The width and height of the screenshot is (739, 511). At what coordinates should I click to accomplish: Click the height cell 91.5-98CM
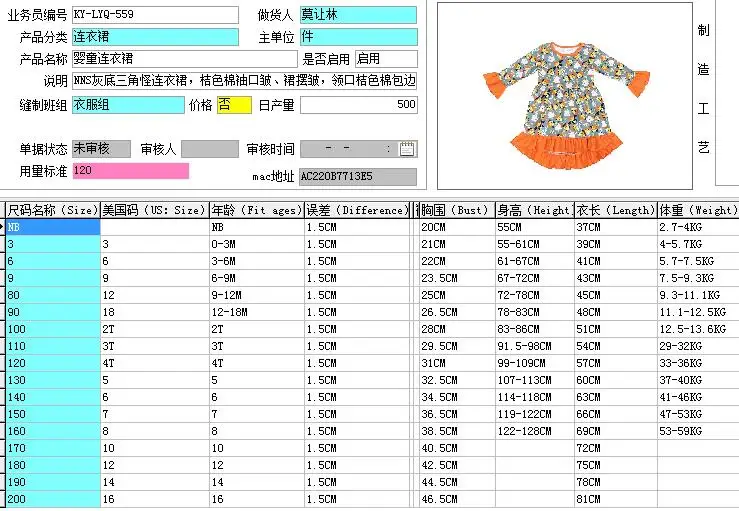pos(535,346)
